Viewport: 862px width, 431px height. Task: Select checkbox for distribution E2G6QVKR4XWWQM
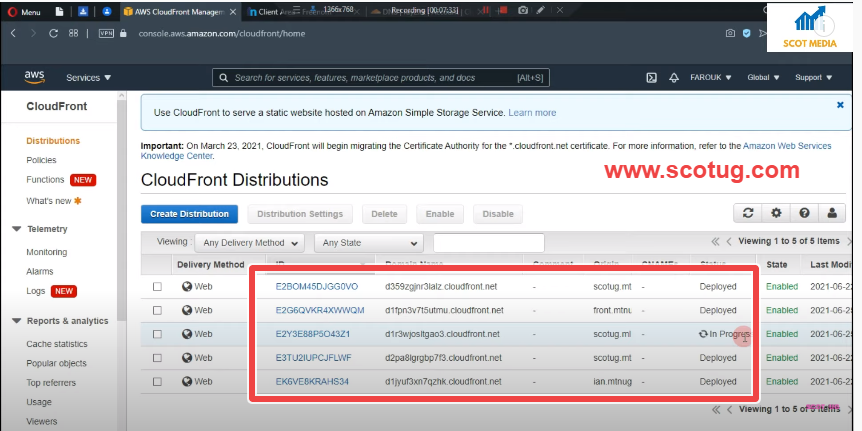(x=157, y=310)
